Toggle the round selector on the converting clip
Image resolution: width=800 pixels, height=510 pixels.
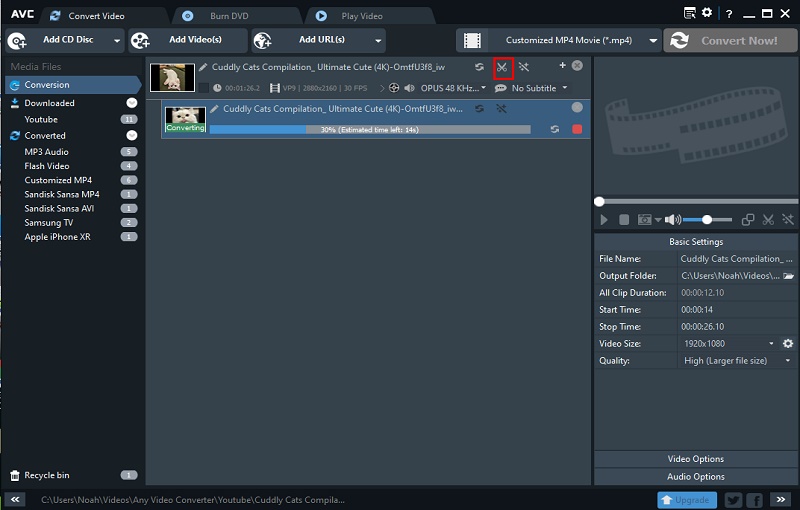(x=577, y=107)
